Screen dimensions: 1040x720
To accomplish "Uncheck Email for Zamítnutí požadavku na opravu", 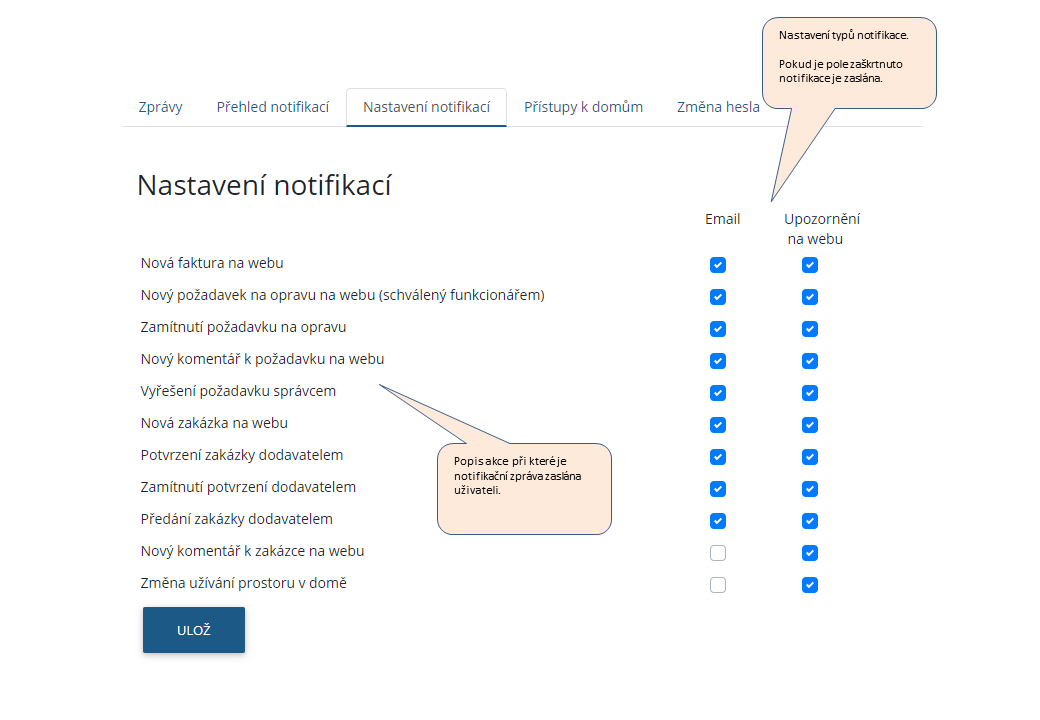I will pyautogui.click(x=718, y=329).
